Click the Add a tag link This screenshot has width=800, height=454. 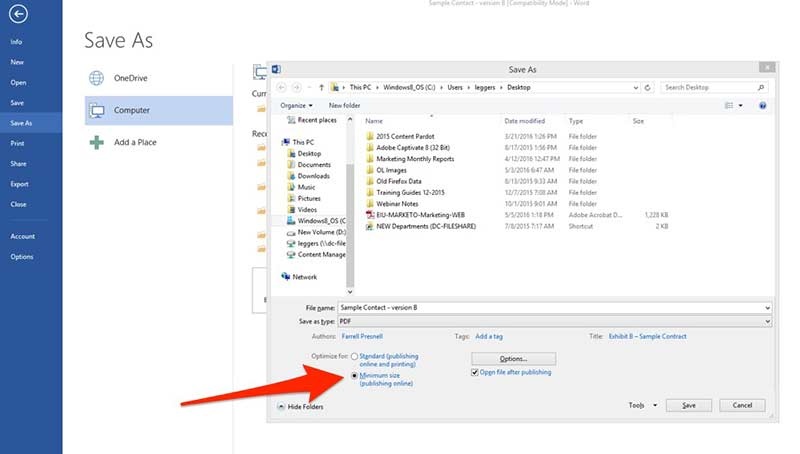tap(489, 336)
